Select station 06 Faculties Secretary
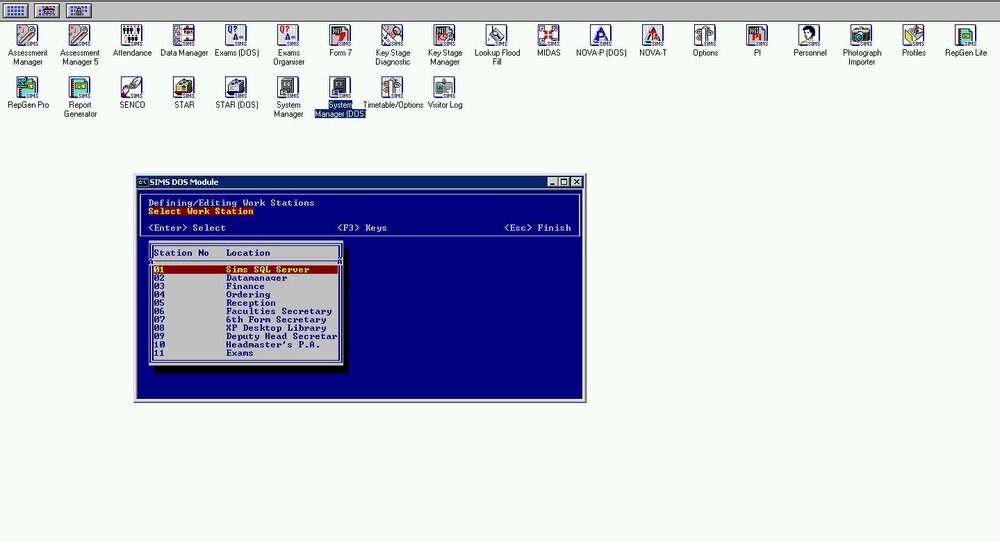Screen dimensions: 1000x542 point(246,311)
